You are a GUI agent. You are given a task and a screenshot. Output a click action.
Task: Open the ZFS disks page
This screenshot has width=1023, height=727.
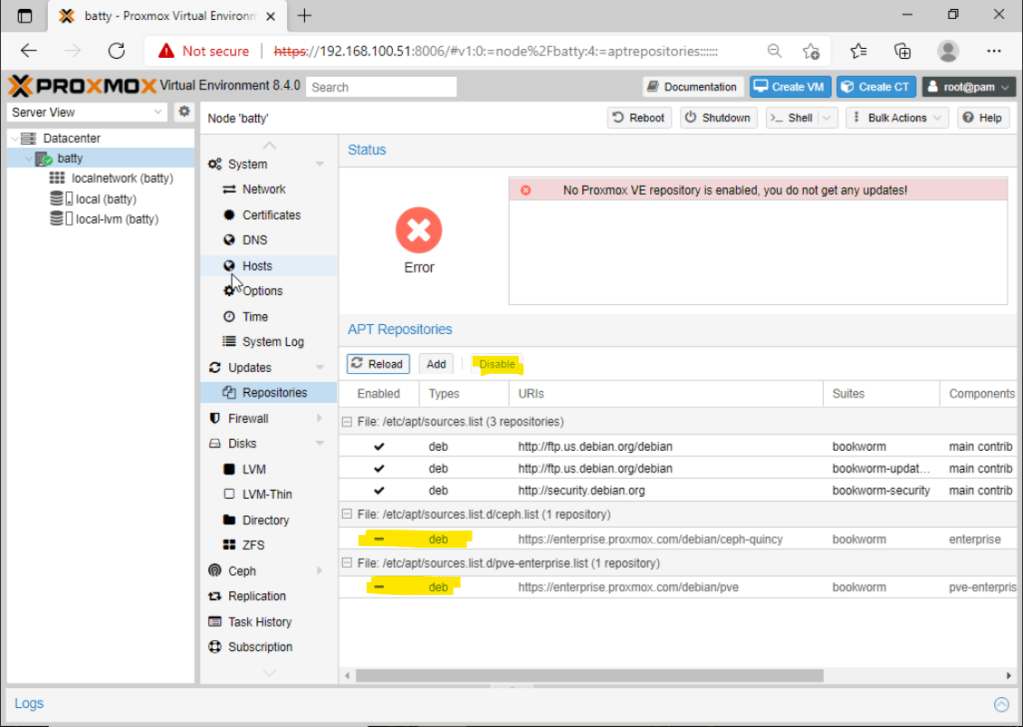(255, 545)
